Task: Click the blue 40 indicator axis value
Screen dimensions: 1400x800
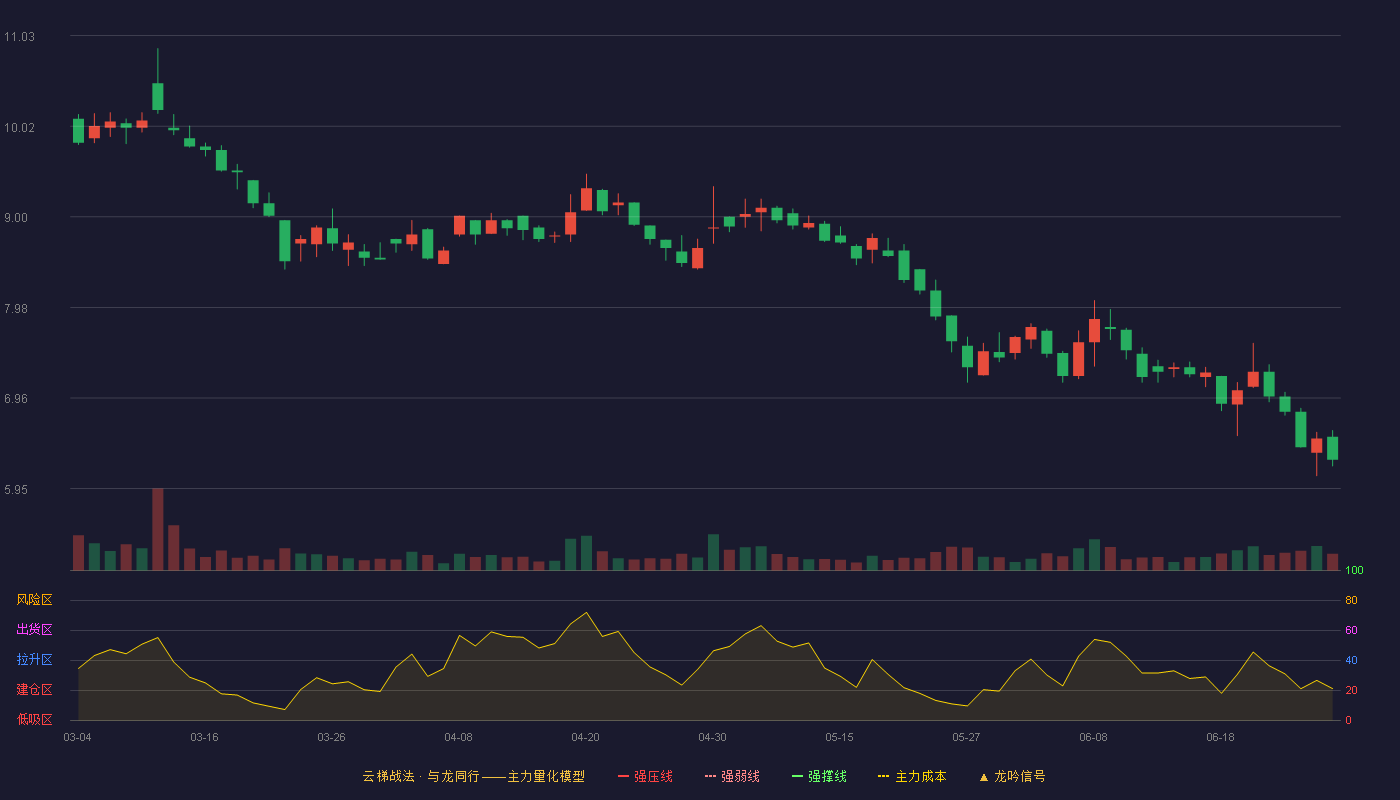Action: point(1351,661)
